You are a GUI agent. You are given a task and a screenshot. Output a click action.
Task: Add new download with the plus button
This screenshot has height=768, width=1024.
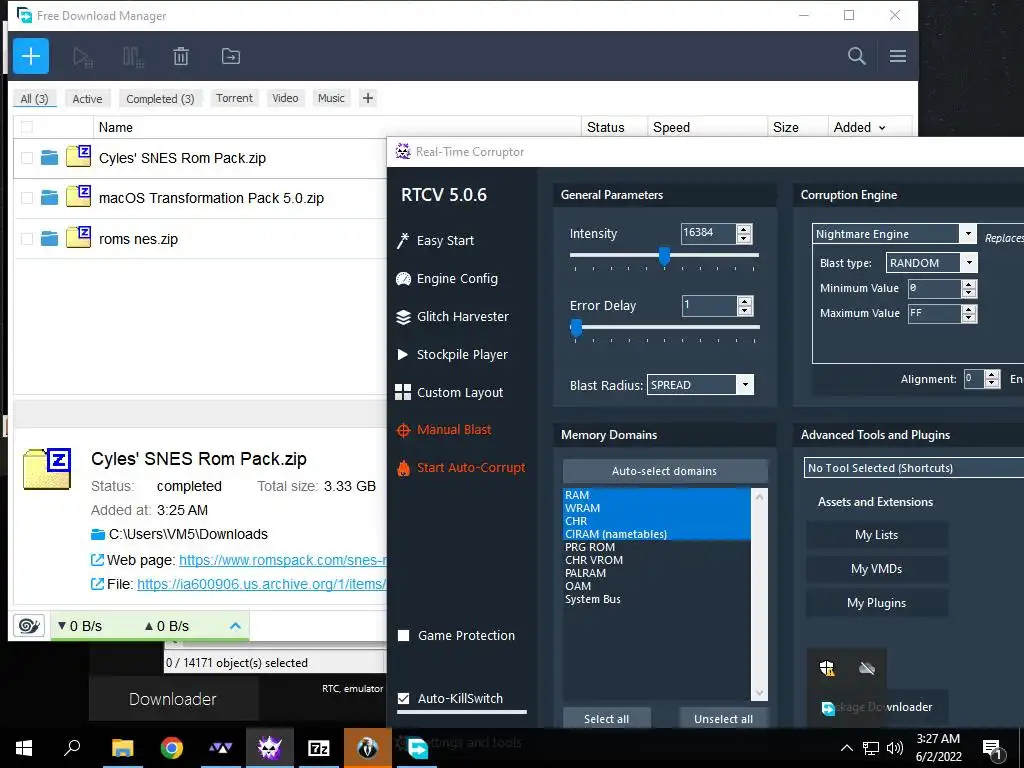click(31, 56)
